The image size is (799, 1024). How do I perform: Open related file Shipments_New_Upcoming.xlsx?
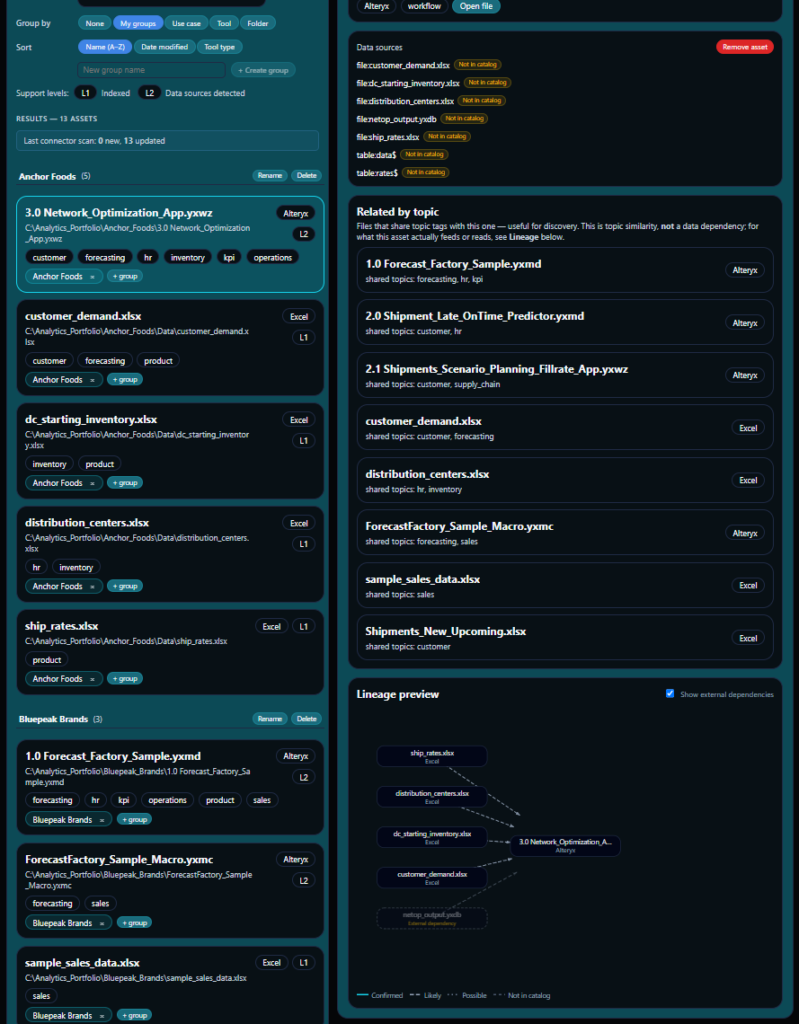tap(565, 637)
